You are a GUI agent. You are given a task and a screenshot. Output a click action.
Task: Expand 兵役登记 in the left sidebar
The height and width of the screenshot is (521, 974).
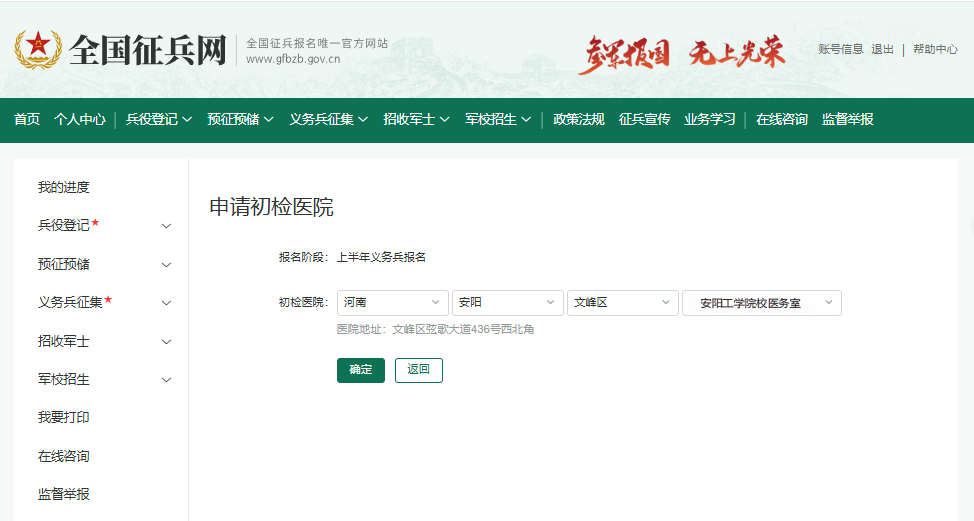[x=166, y=226]
